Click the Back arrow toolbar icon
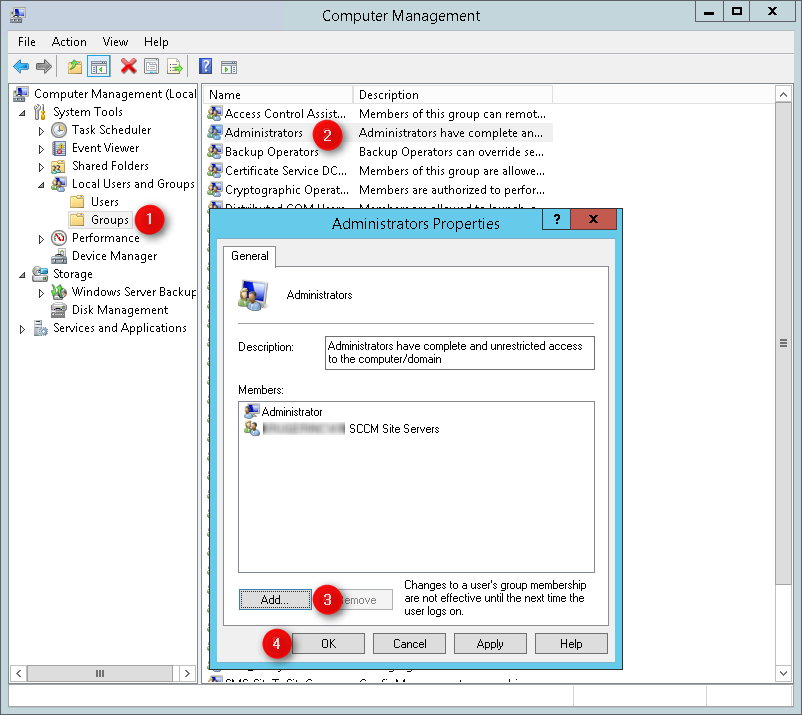Viewport: 802px width, 715px height. tap(21, 66)
